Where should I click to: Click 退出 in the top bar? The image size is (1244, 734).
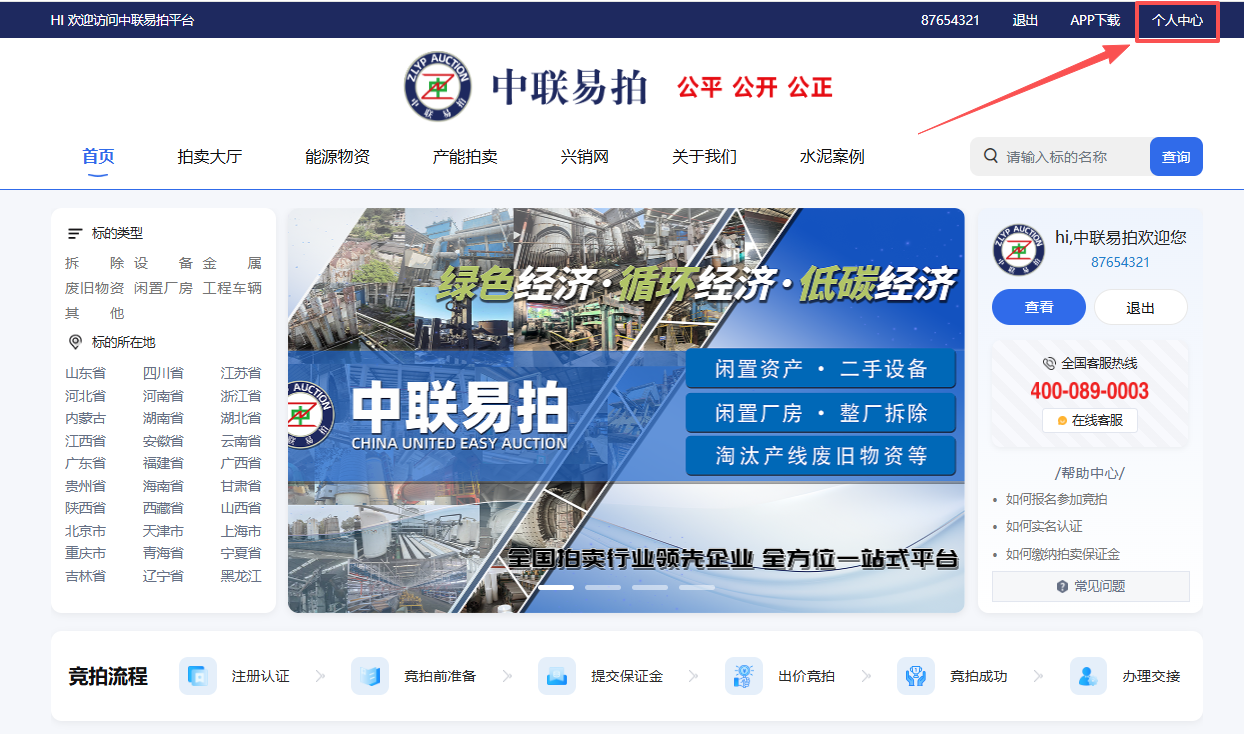(1025, 20)
